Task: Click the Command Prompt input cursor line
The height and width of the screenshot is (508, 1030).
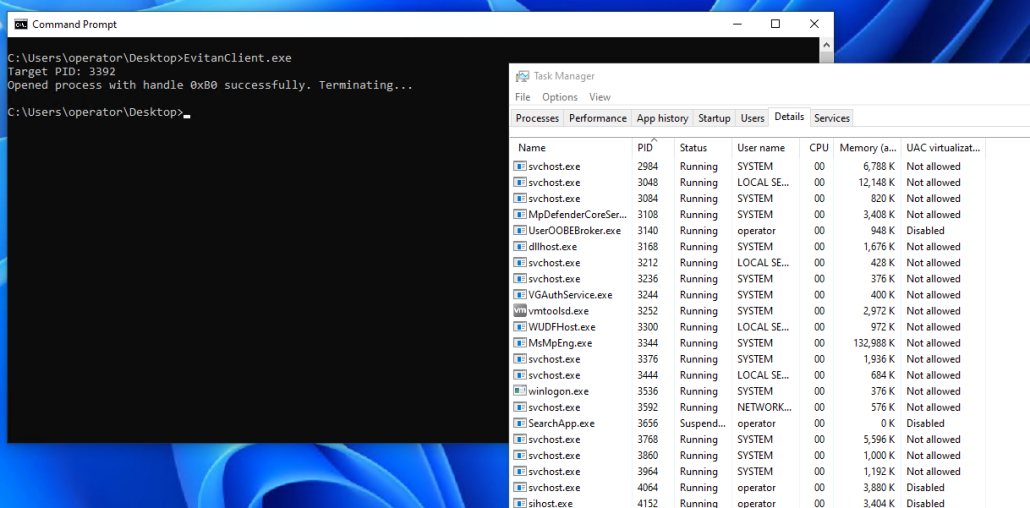Action: coord(99,112)
